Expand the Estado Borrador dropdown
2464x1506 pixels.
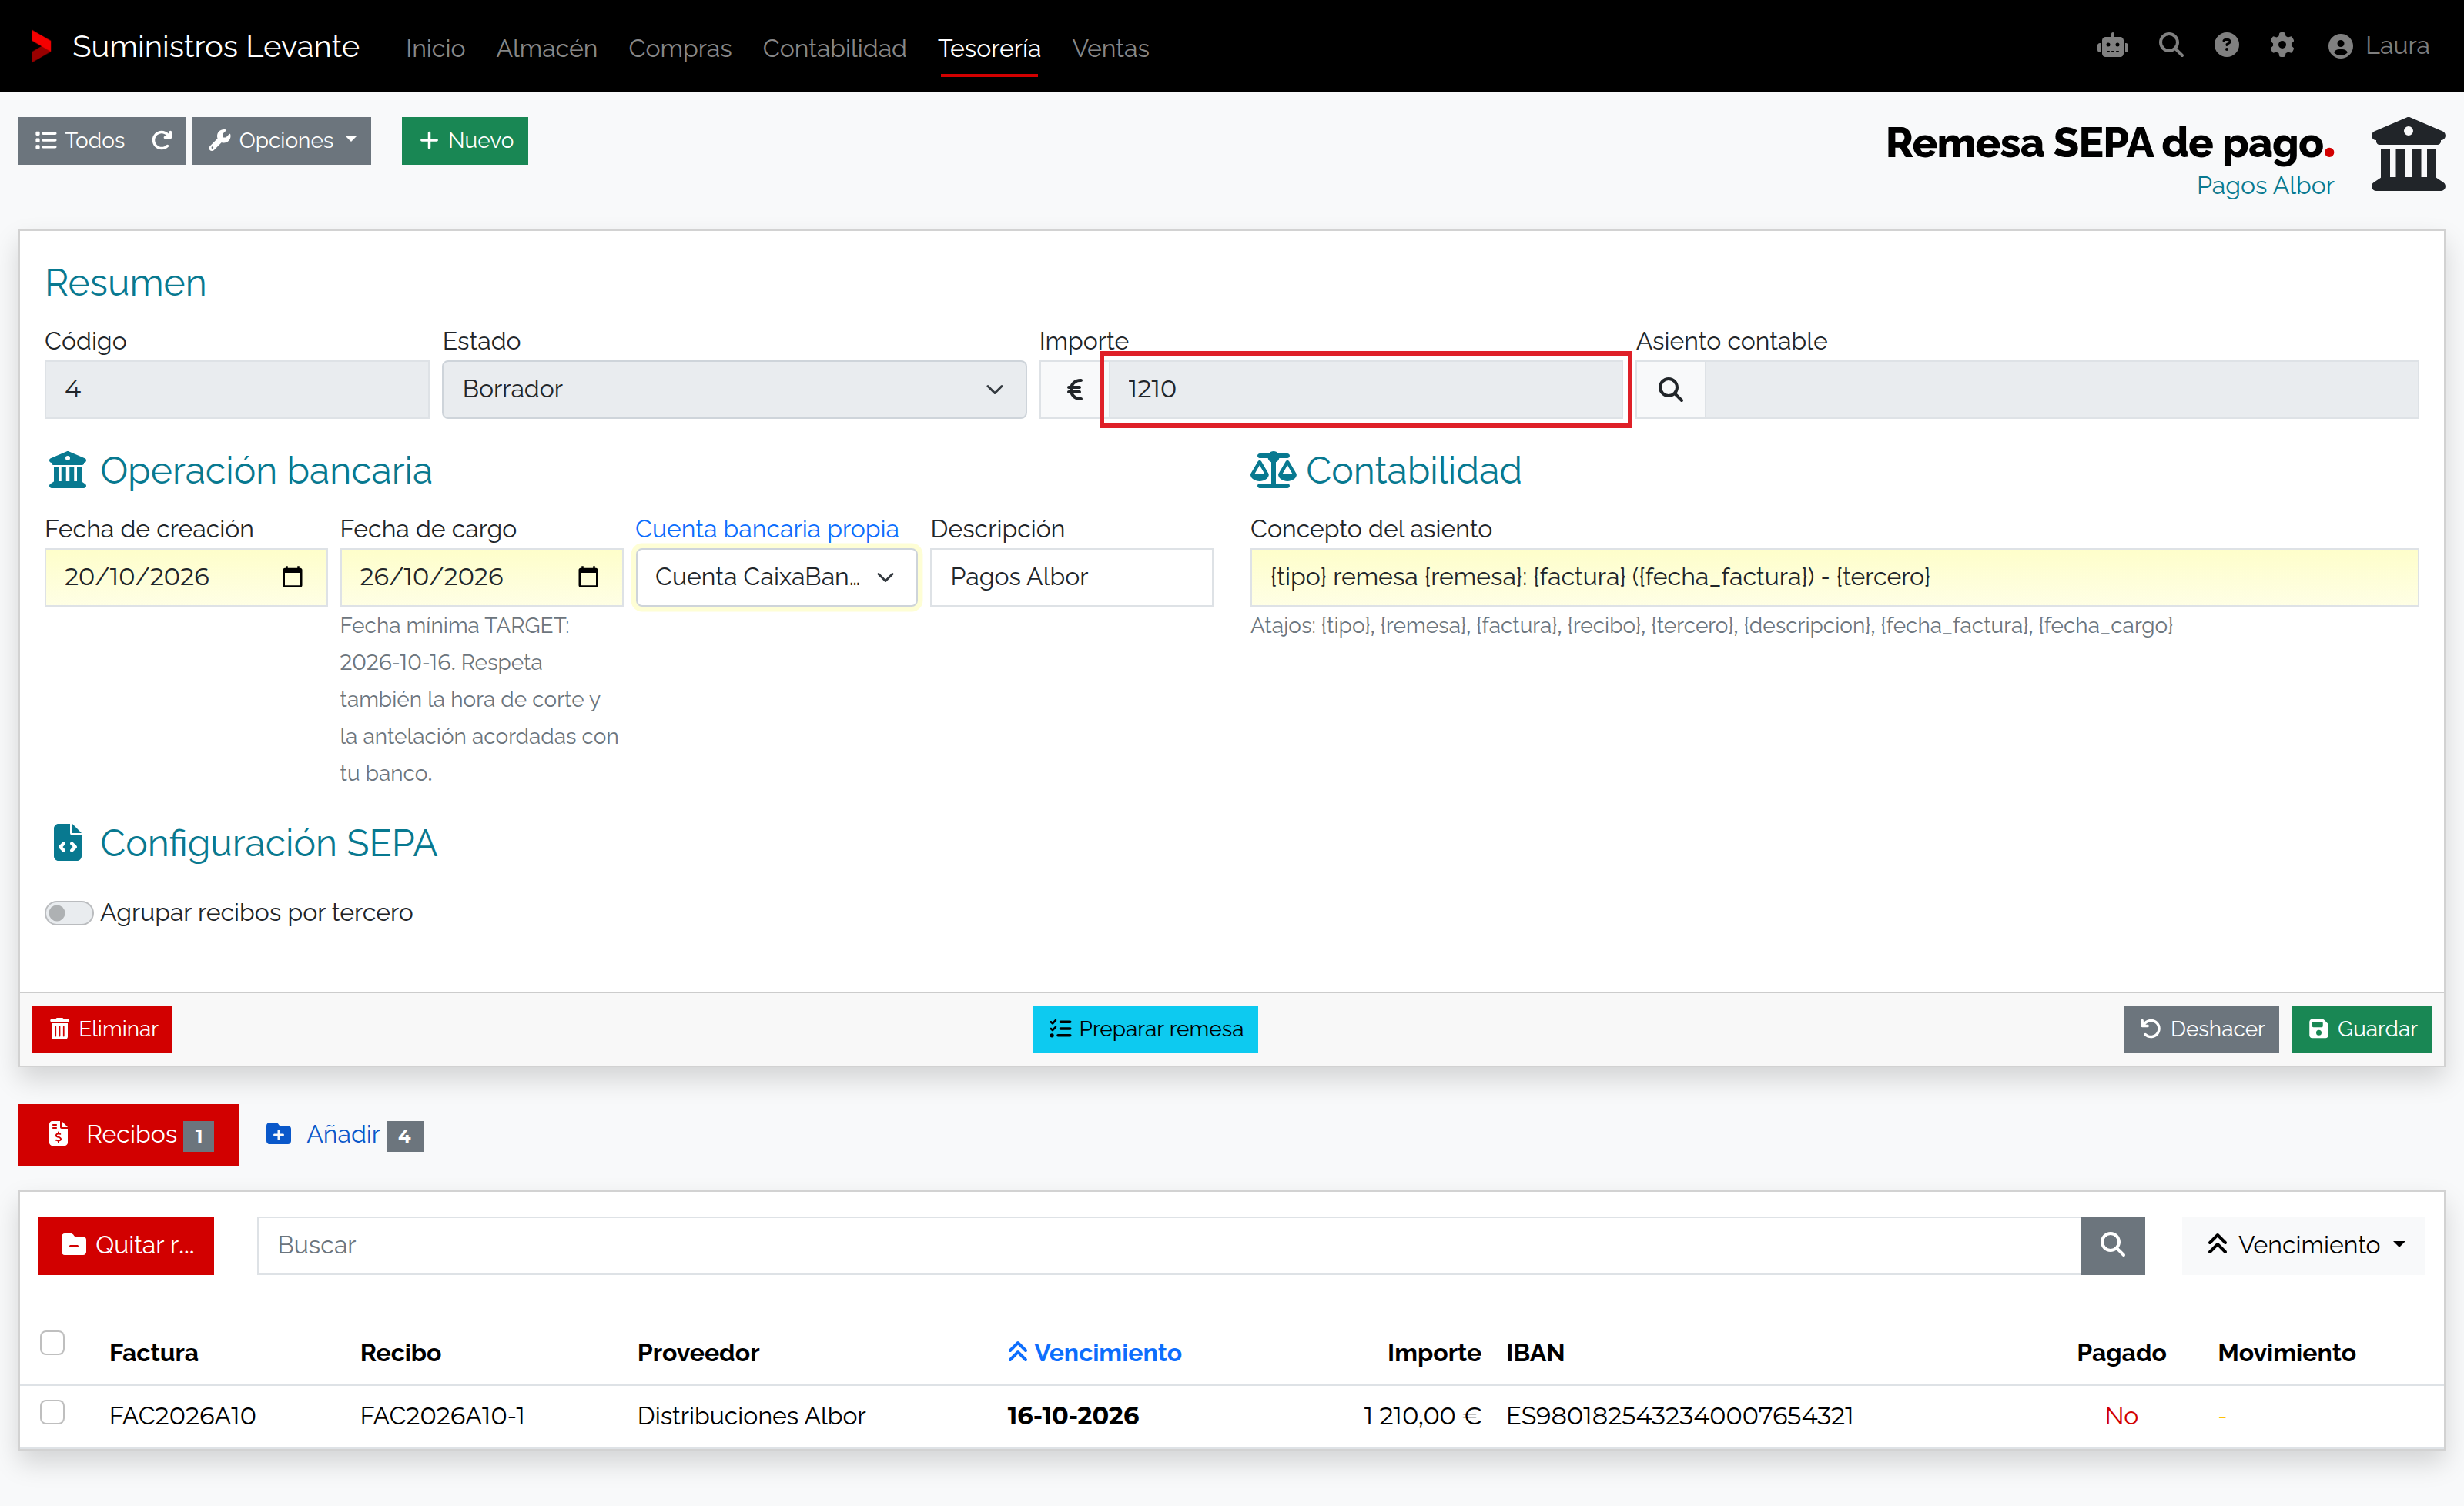click(734, 389)
